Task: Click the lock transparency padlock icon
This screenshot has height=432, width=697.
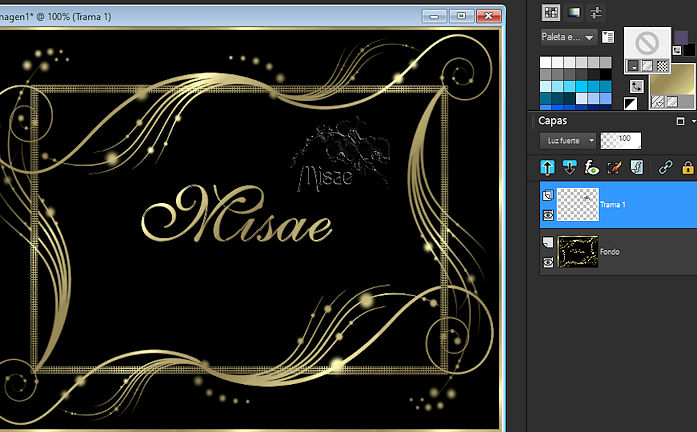Action: (x=687, y=168)
